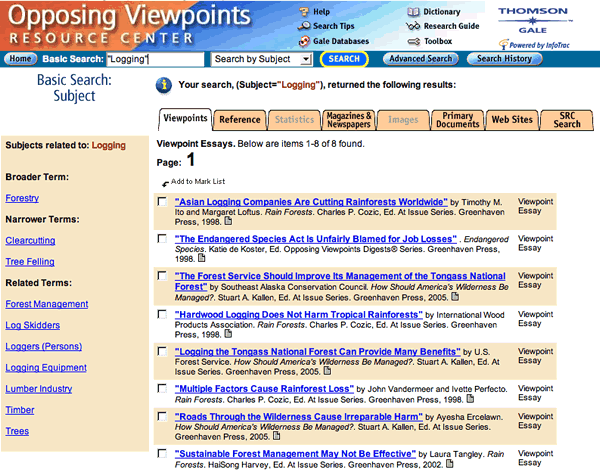Open "Sustainable Forest Management May Not Be Effective"

295,454
